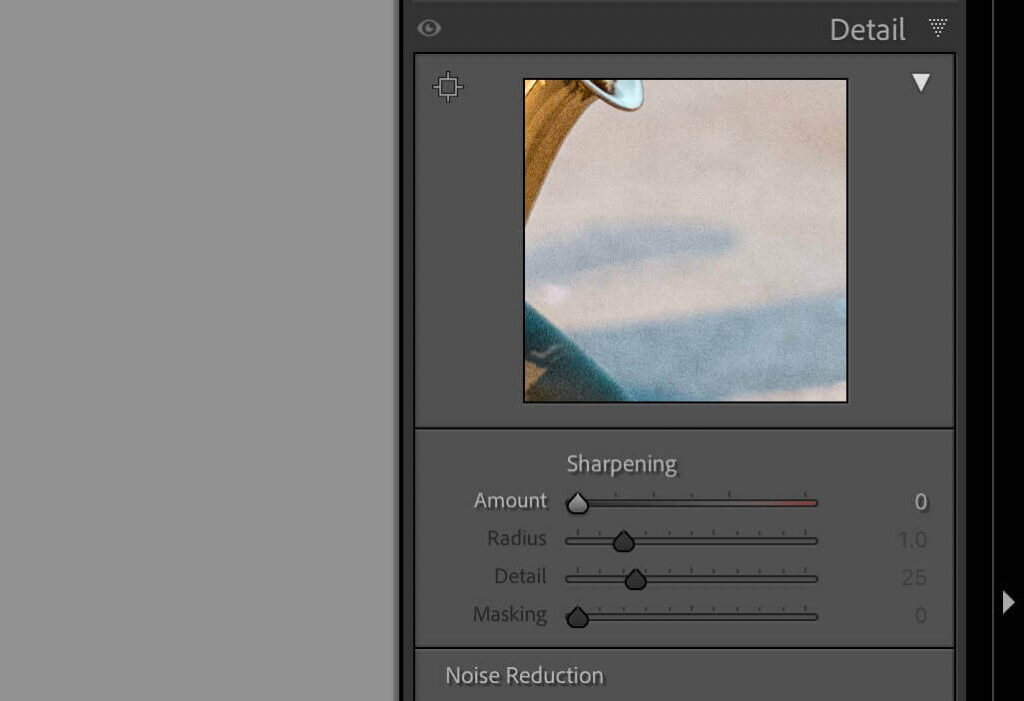
Task: Expand the Noise Reduction section
Action: click(524, 676)
